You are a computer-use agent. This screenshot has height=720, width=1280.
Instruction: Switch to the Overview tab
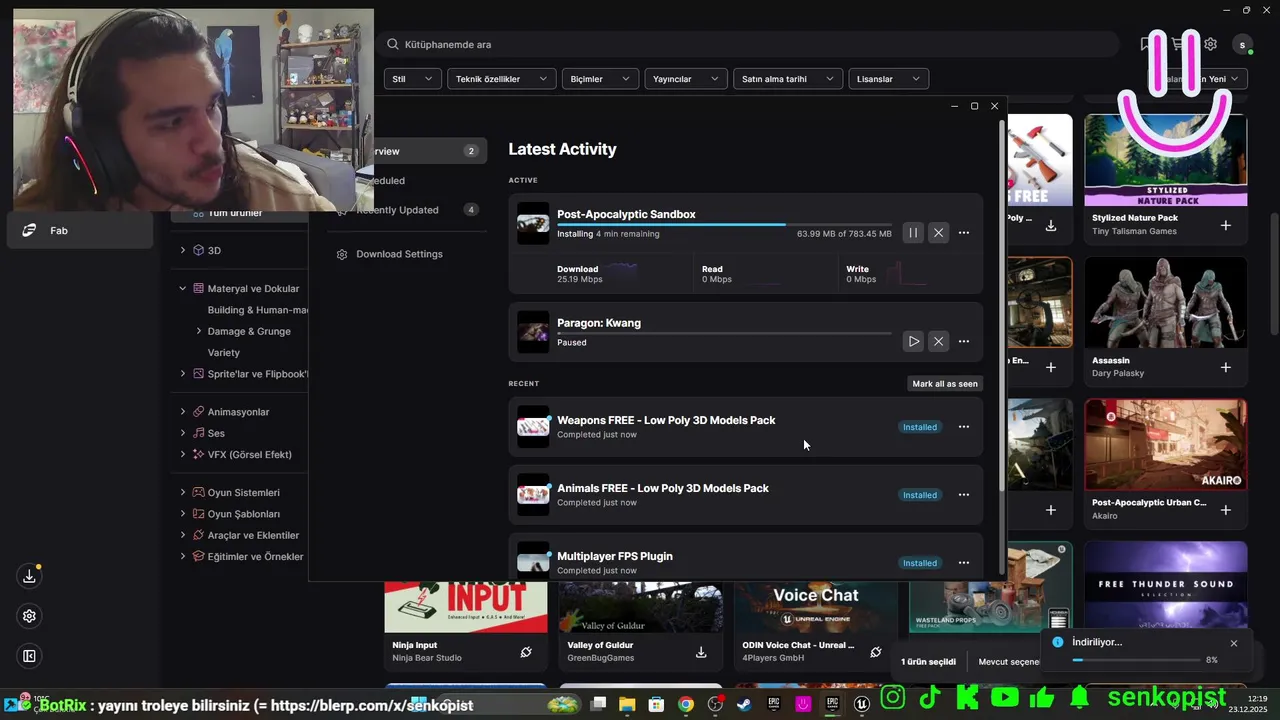tap(429, 151)
